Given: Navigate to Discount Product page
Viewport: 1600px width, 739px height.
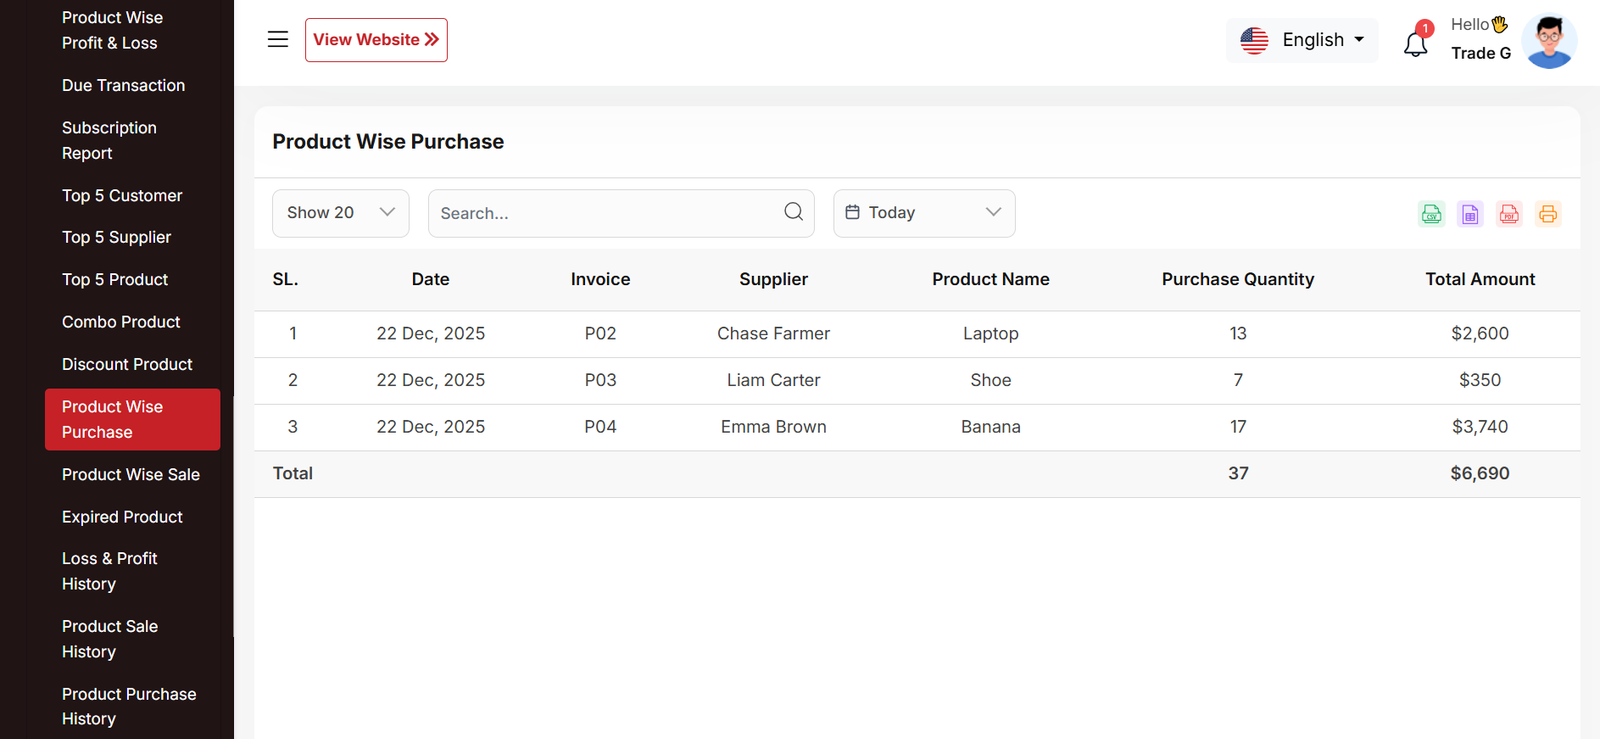Looking at the screenshot, I should pos(127,365).
